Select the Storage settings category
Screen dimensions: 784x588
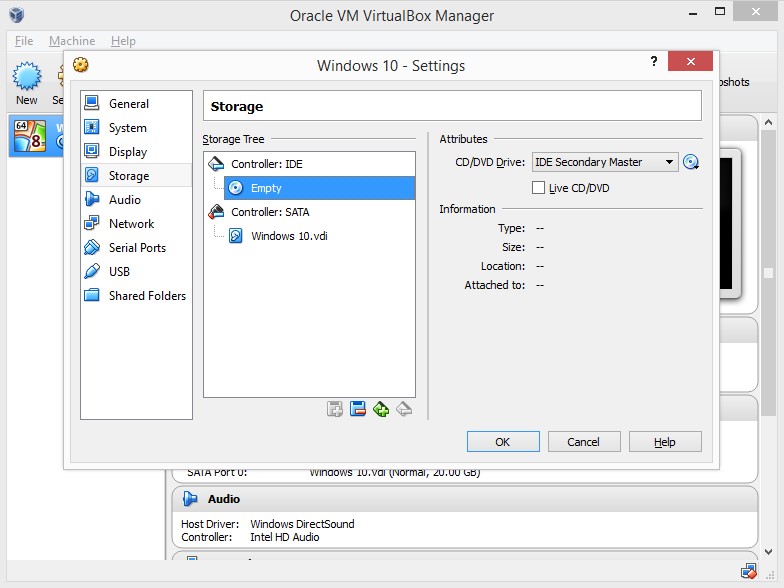(x=136, y=176)
